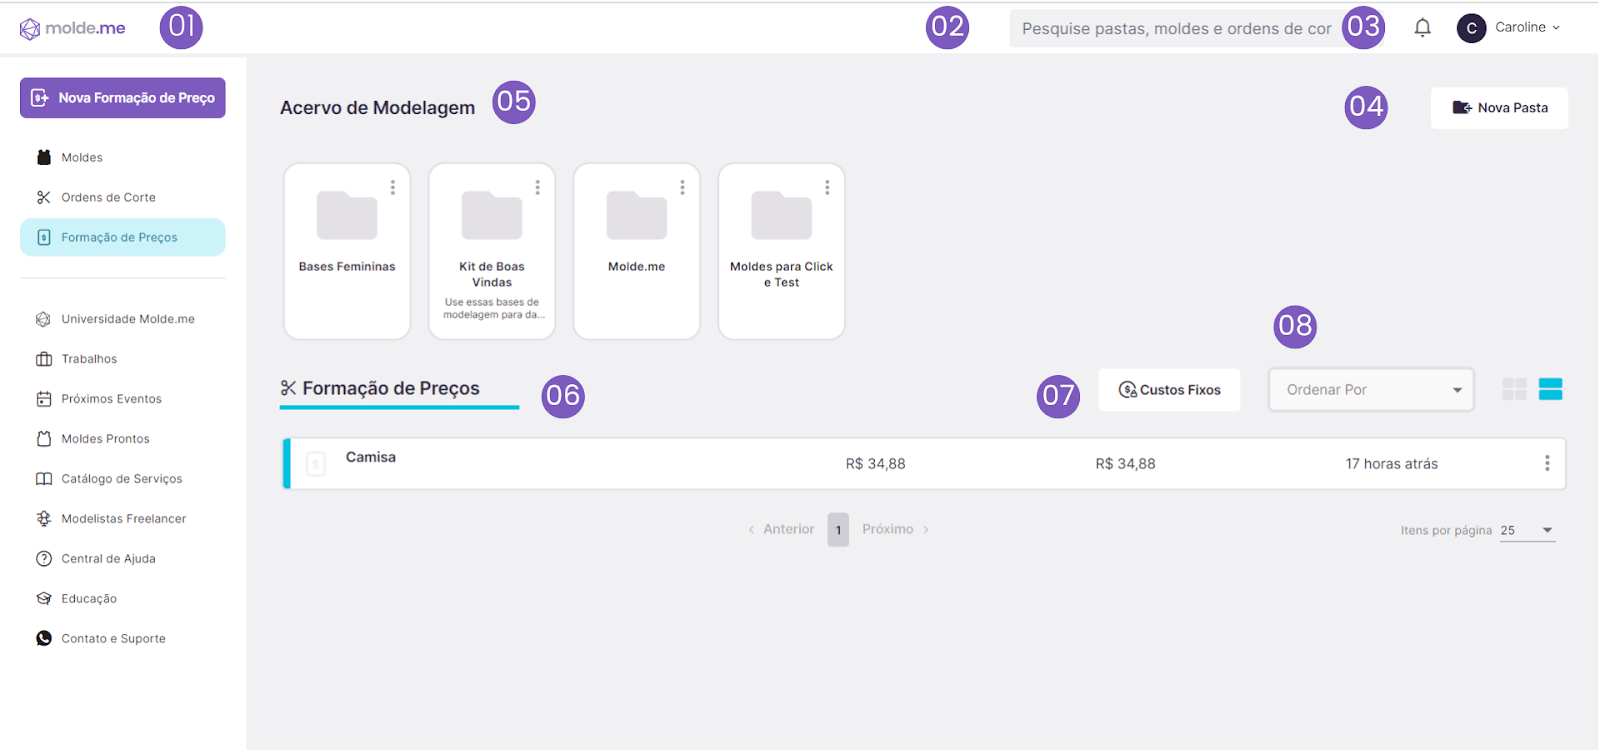1600x750 pixels.
Task: Select the Formação de Preços tab
Action: (x=399, y=389)
